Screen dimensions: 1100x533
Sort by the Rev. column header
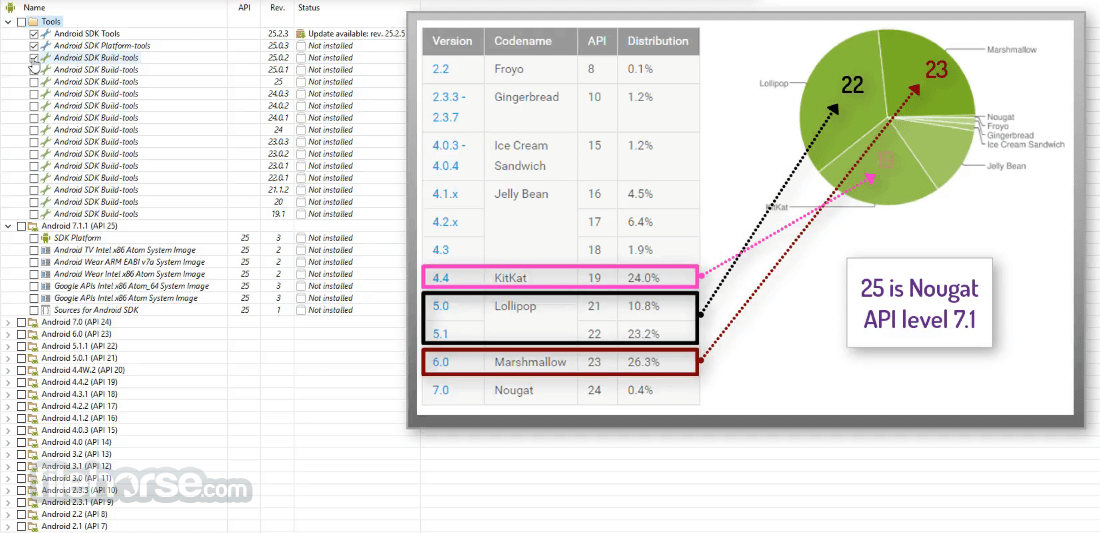[x=276, y=8]
